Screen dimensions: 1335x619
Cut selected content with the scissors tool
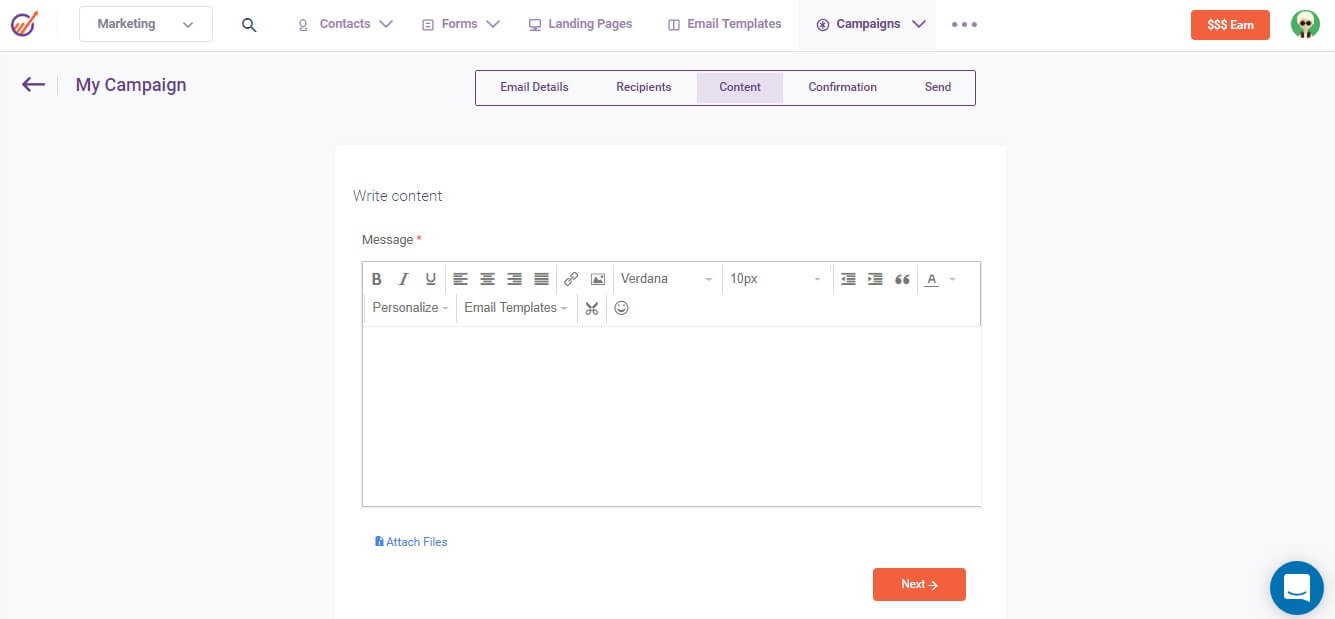coord(591,308)
